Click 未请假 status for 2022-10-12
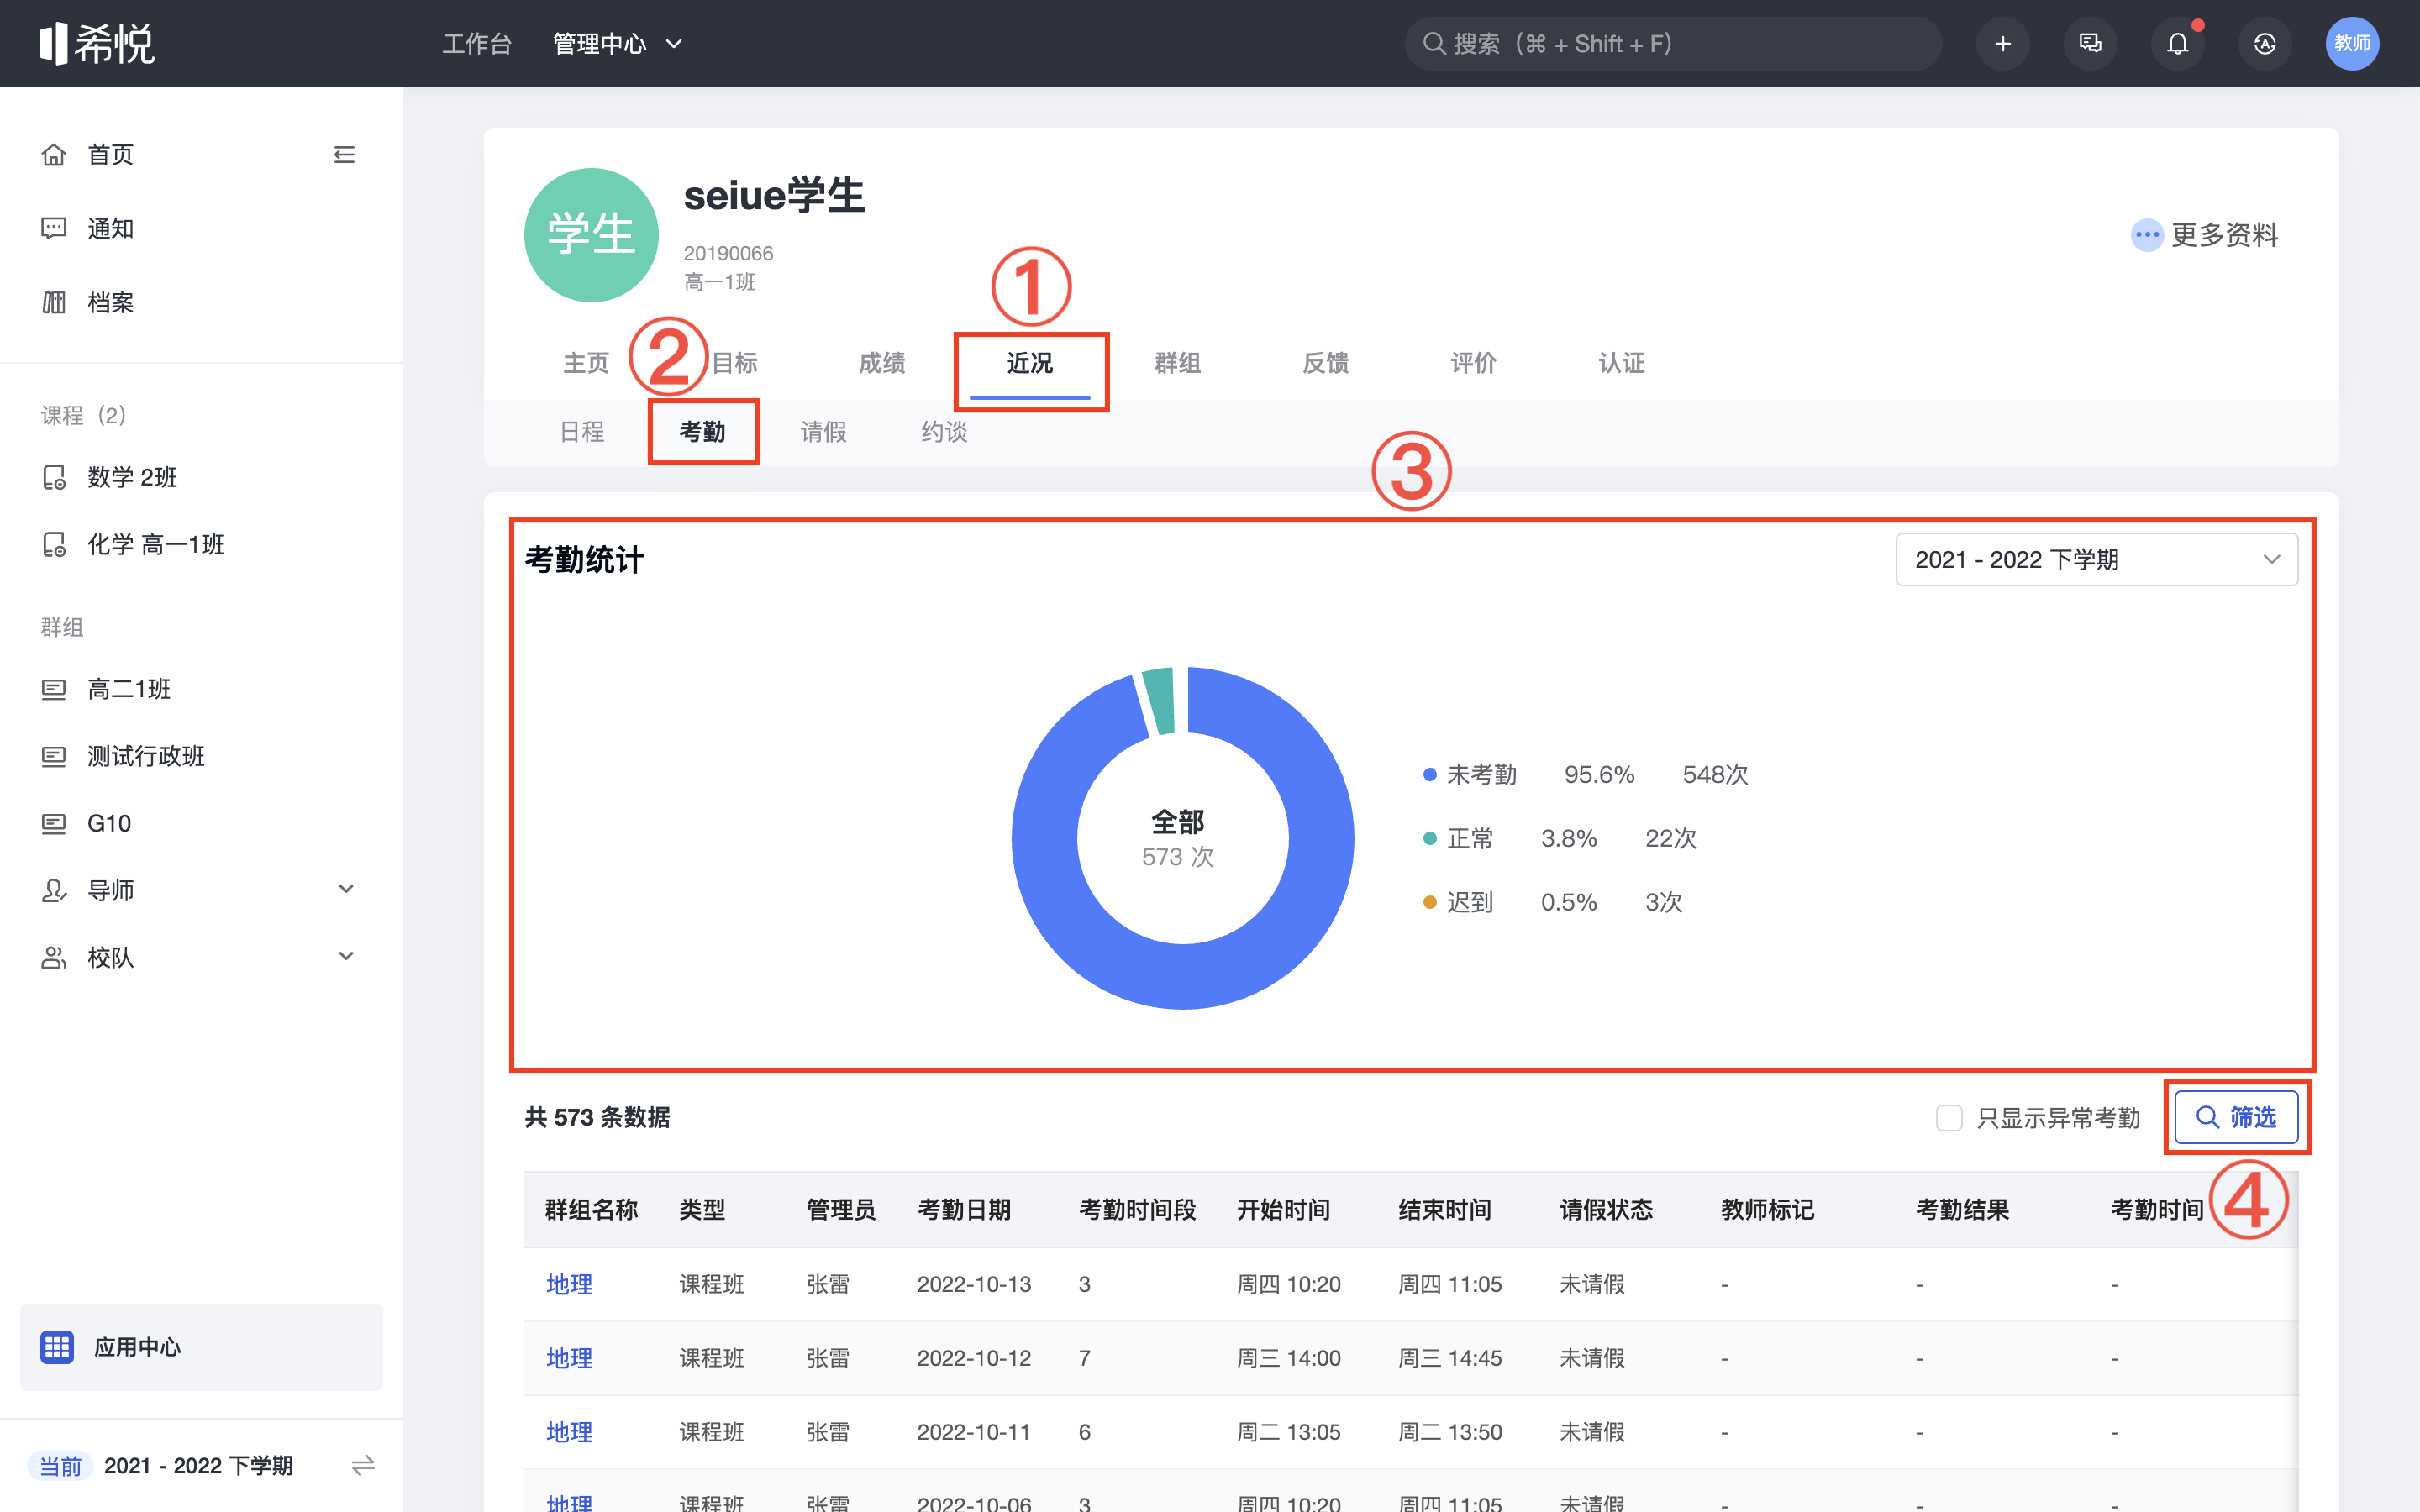The height and width of the screenshot is (1512, 2420). [1592, 1358]
